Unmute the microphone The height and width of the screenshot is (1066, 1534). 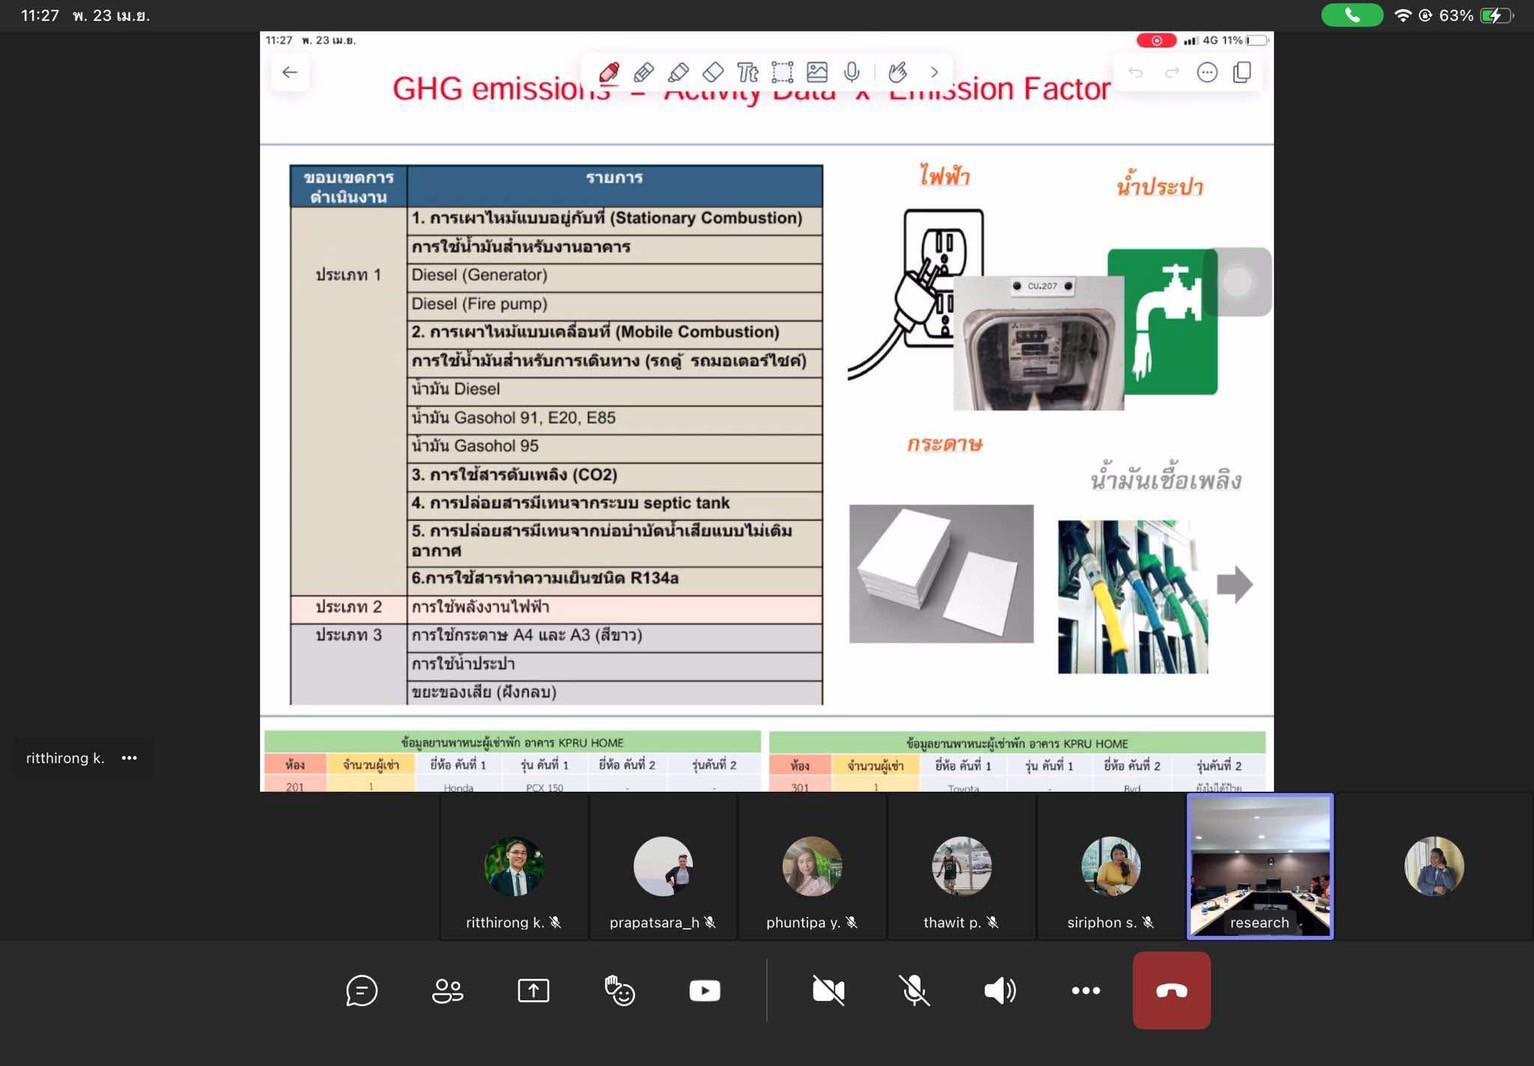[x=914, y=991]
